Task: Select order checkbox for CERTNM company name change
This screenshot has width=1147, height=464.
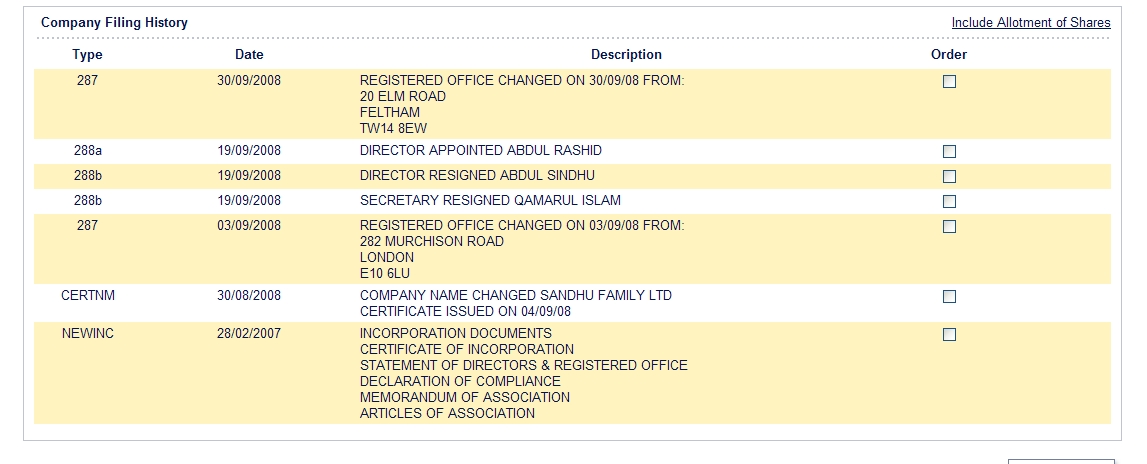Action: coord(949,296)
